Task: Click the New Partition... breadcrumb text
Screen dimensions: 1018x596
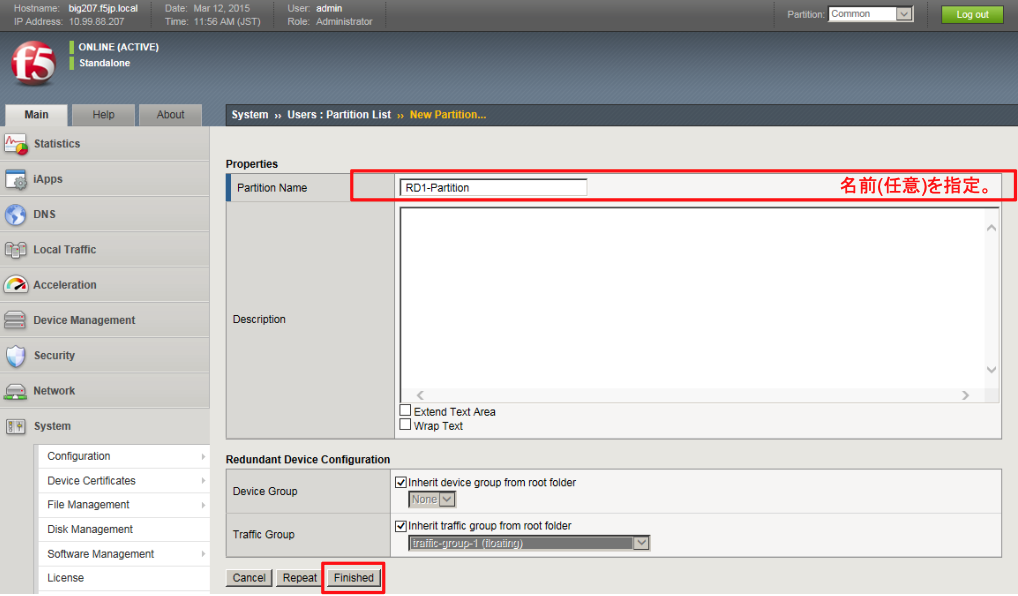Action: point(448,115)
